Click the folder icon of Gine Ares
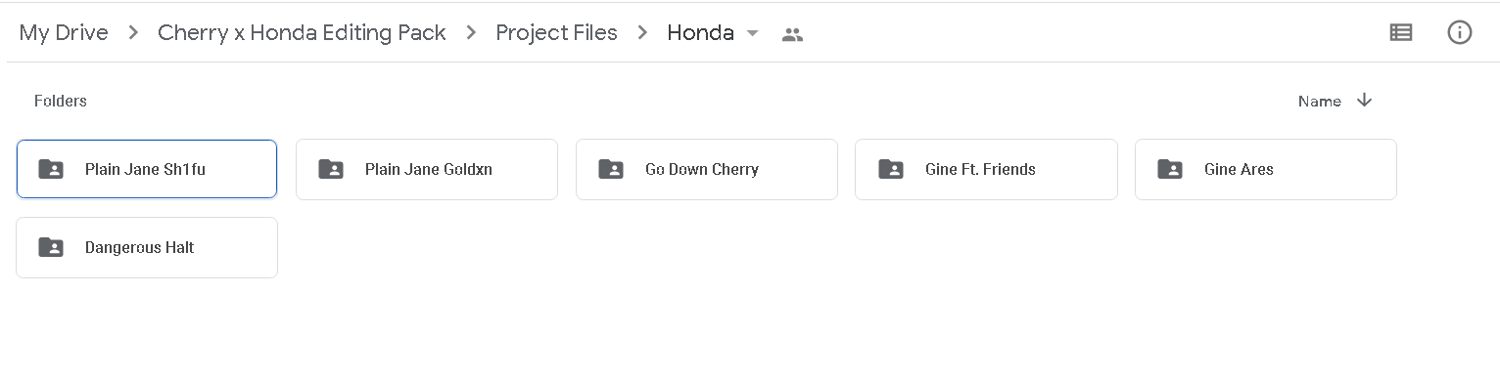The height and width of the screenshot is (379, 1500). tap(1169, 169)
